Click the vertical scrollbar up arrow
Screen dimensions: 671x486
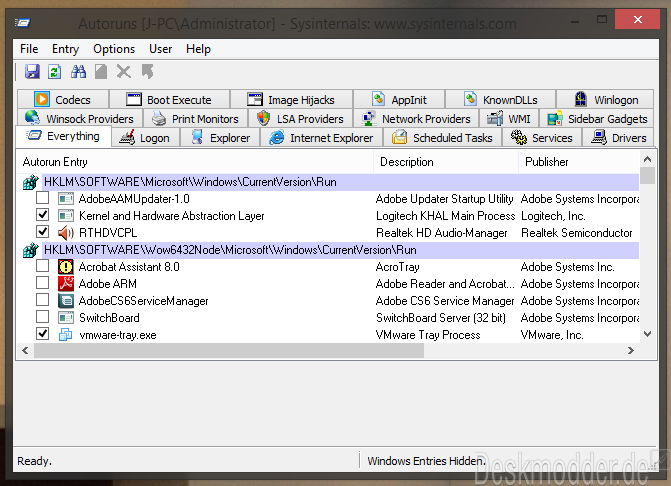647,159
